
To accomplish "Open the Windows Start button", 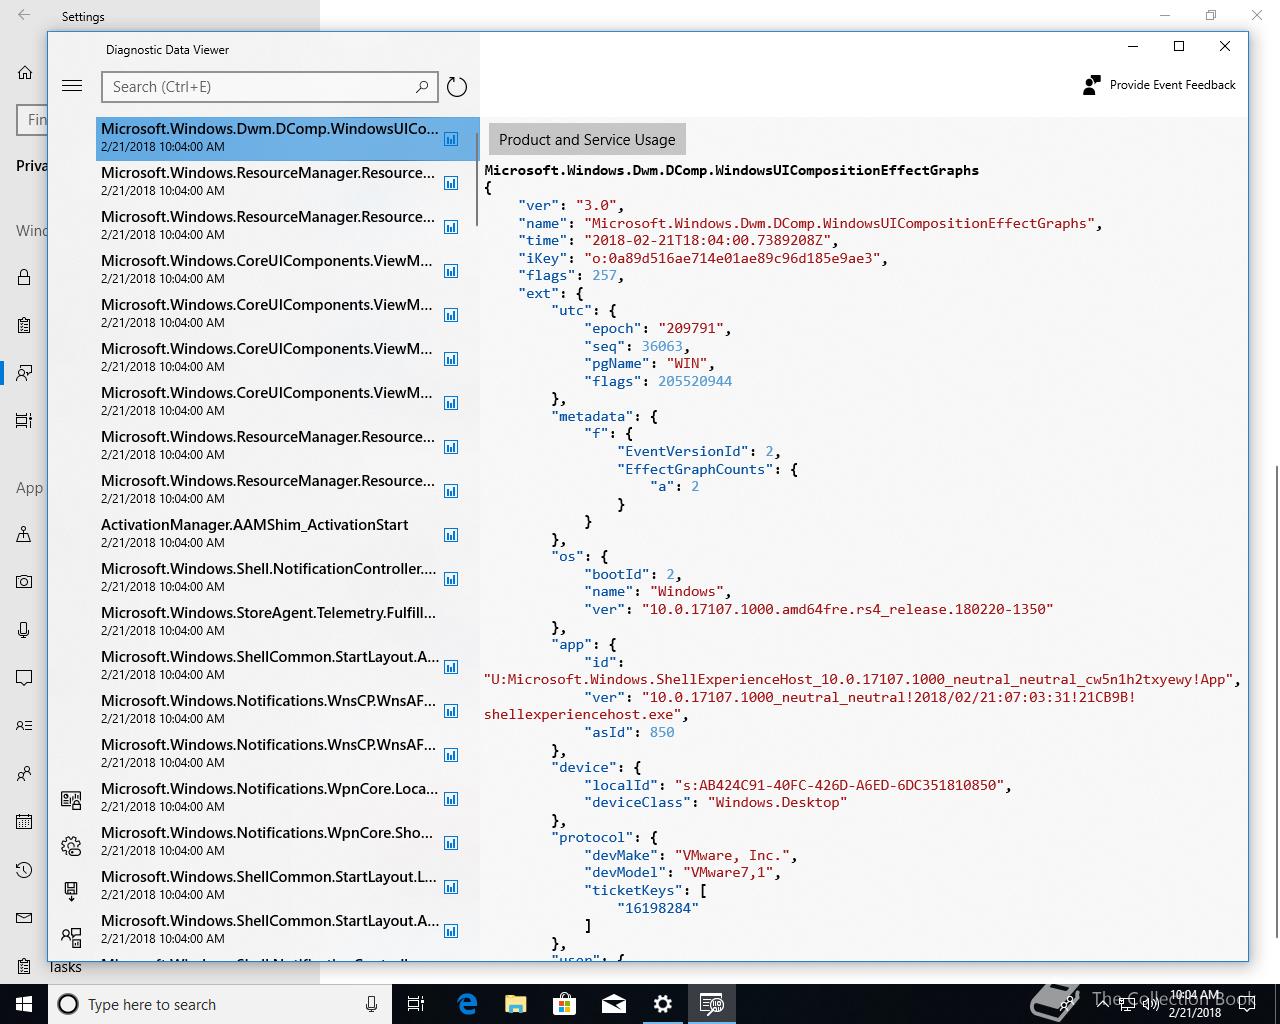I will pyautogui.click(x=23, y=1004).
